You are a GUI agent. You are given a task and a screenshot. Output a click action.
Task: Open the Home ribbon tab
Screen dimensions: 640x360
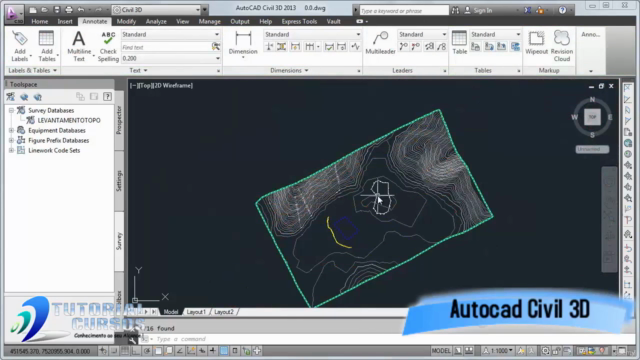[40, 21]
